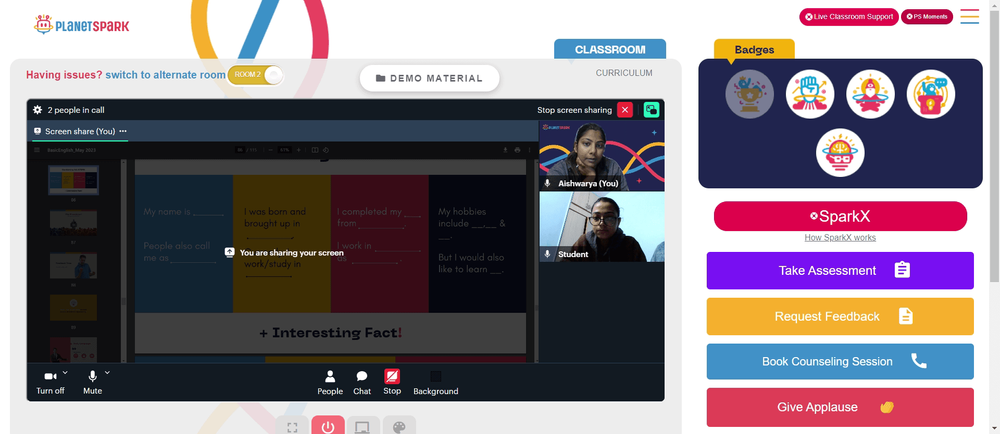Open How SparkX works link

point(840,238)
